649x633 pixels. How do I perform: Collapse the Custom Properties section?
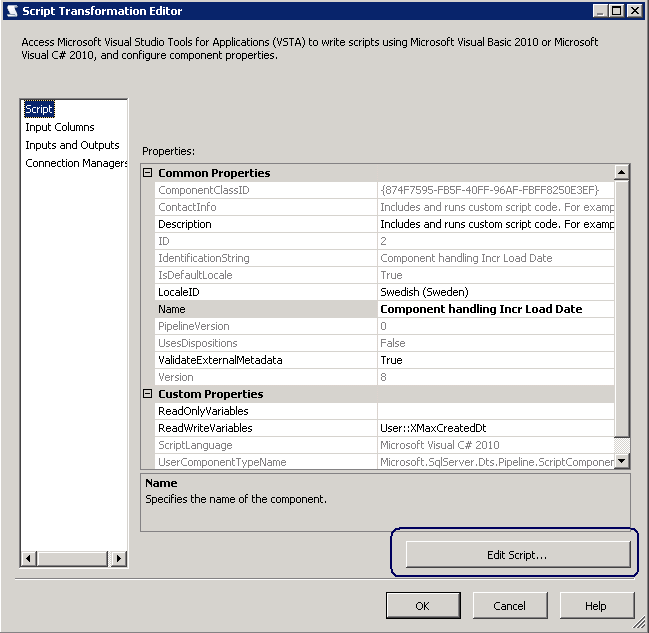tap(148, 394)
